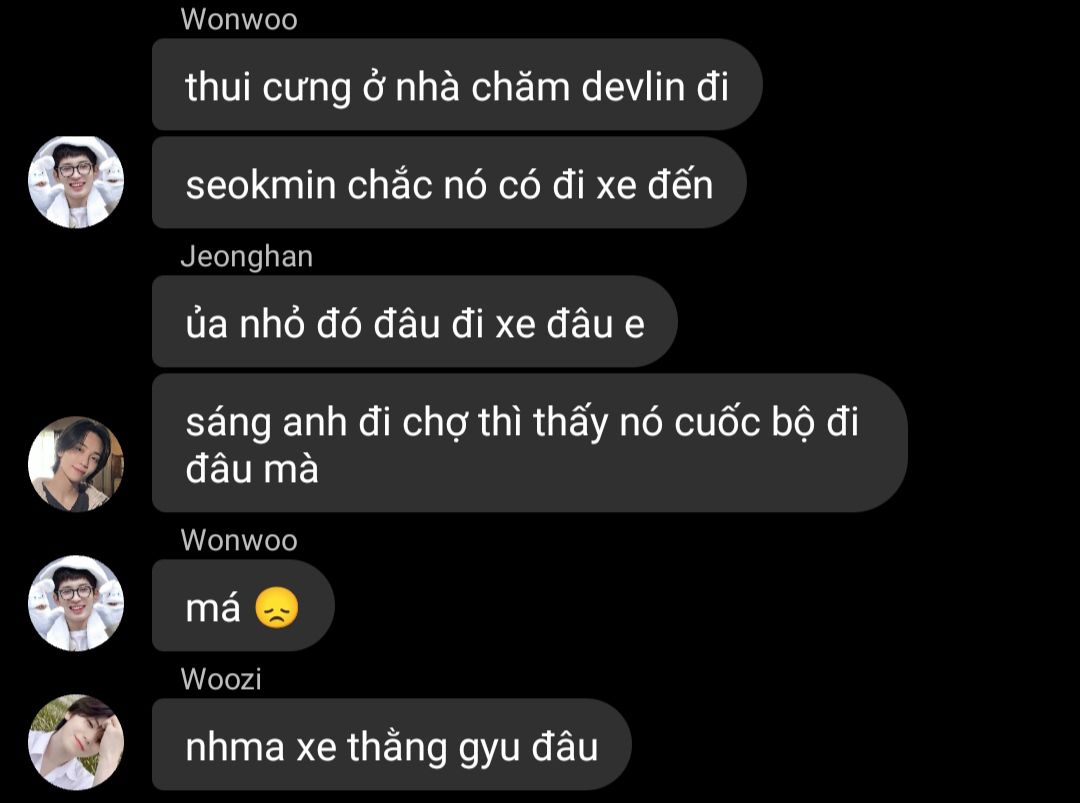Screen dimensions: 1080x803
Task: Select the message 'seokmin chắc nó có đi xe đến'
Action: (x=449, y=182)
